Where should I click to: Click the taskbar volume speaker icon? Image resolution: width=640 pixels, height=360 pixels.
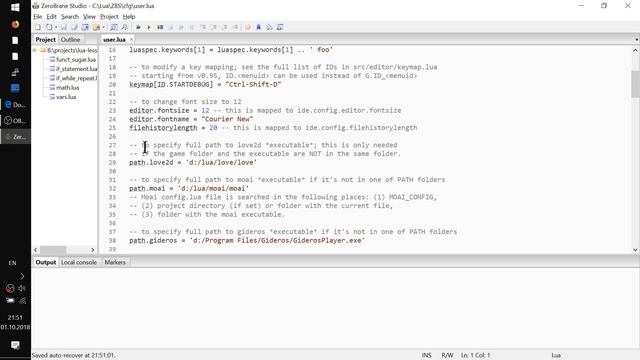22,289
